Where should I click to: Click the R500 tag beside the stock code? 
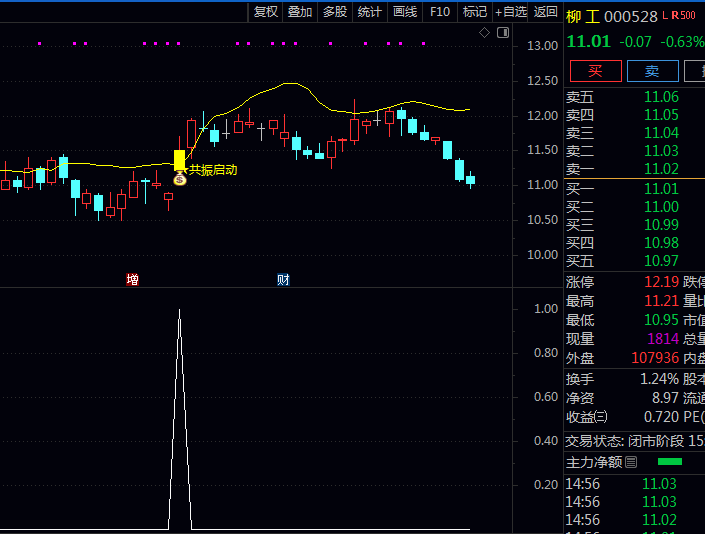[683, 16]
